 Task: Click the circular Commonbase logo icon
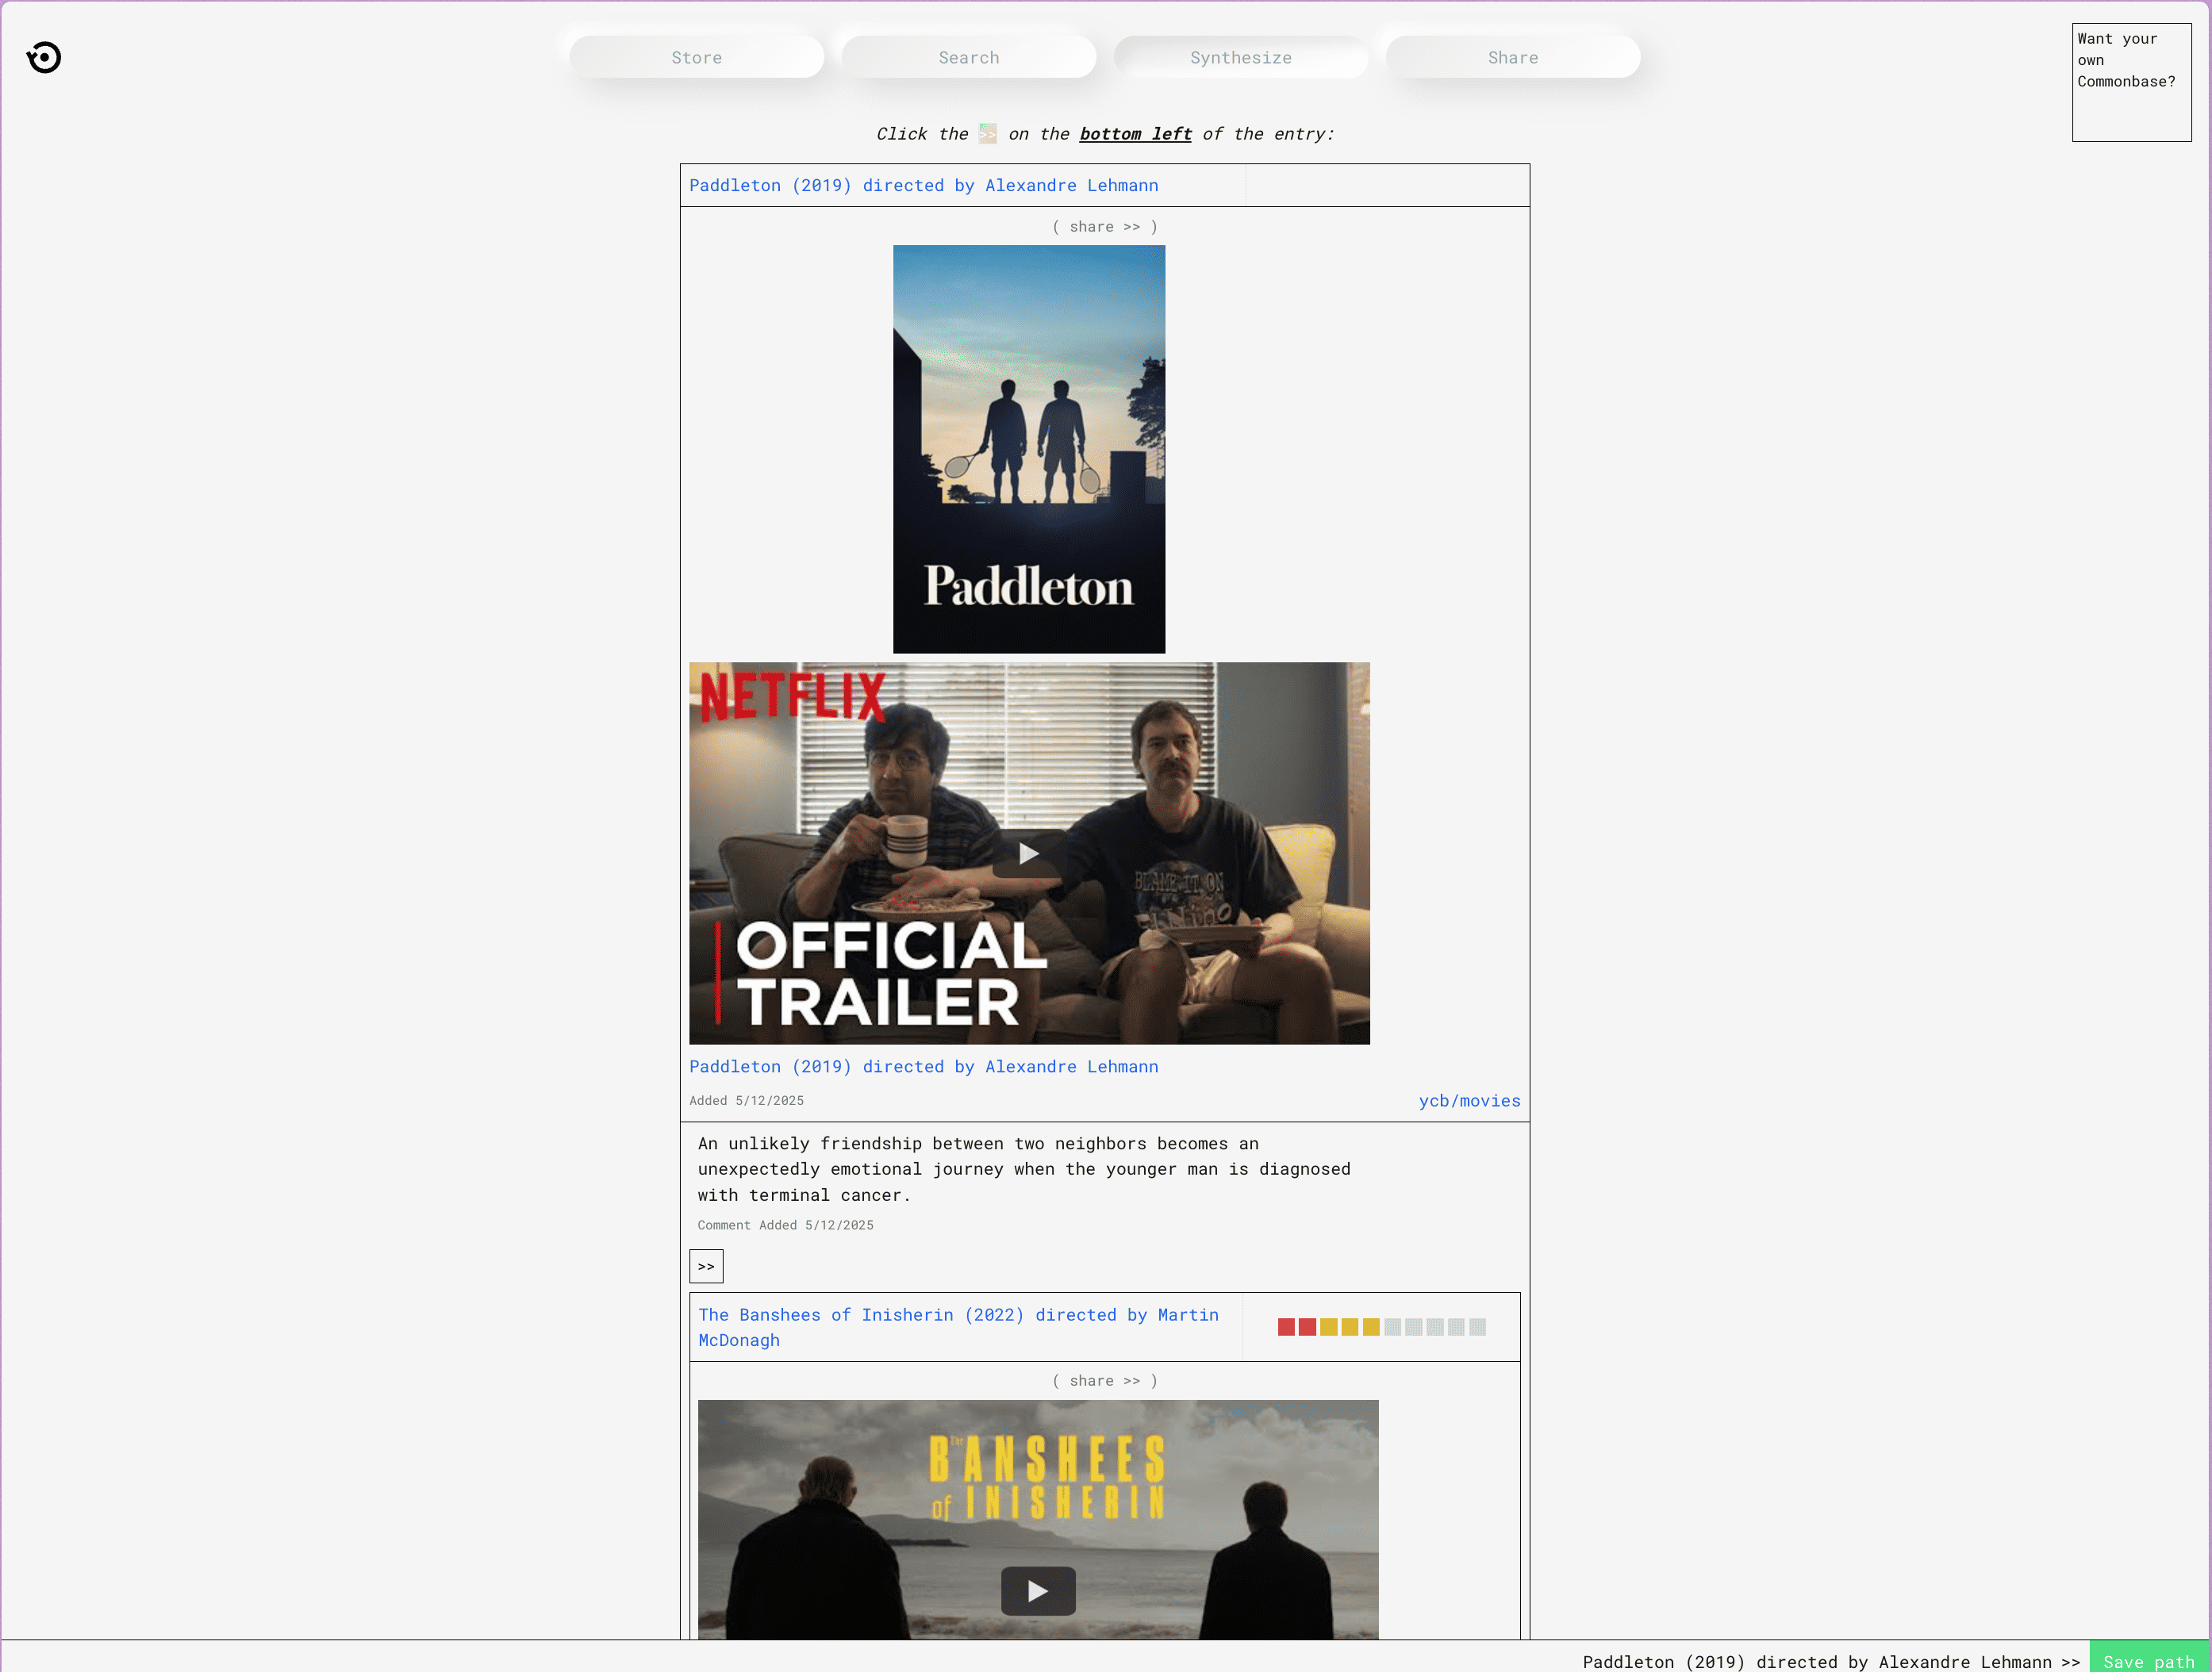coord(44,57)
